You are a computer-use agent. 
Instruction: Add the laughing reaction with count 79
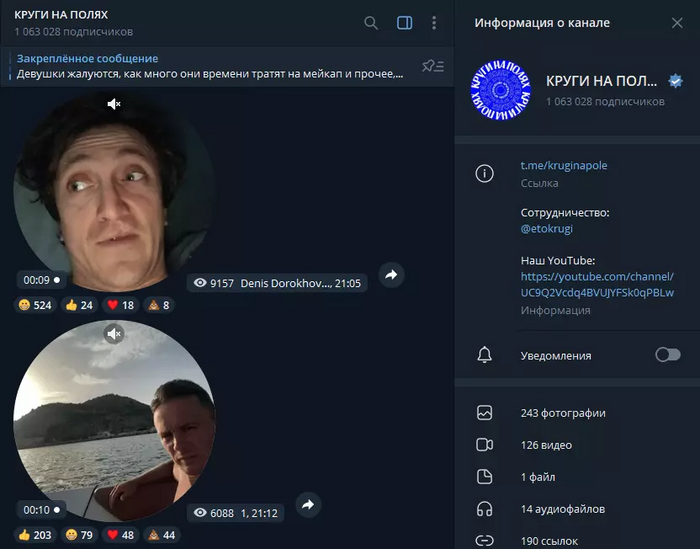[x=79, y=535]
